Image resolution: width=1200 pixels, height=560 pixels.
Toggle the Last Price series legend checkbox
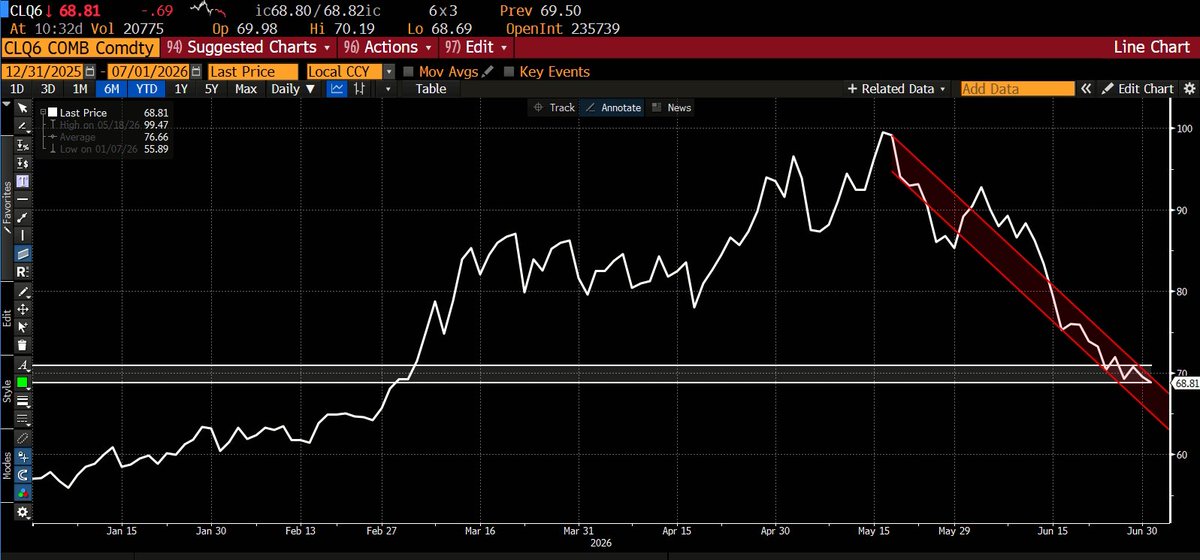54,113
